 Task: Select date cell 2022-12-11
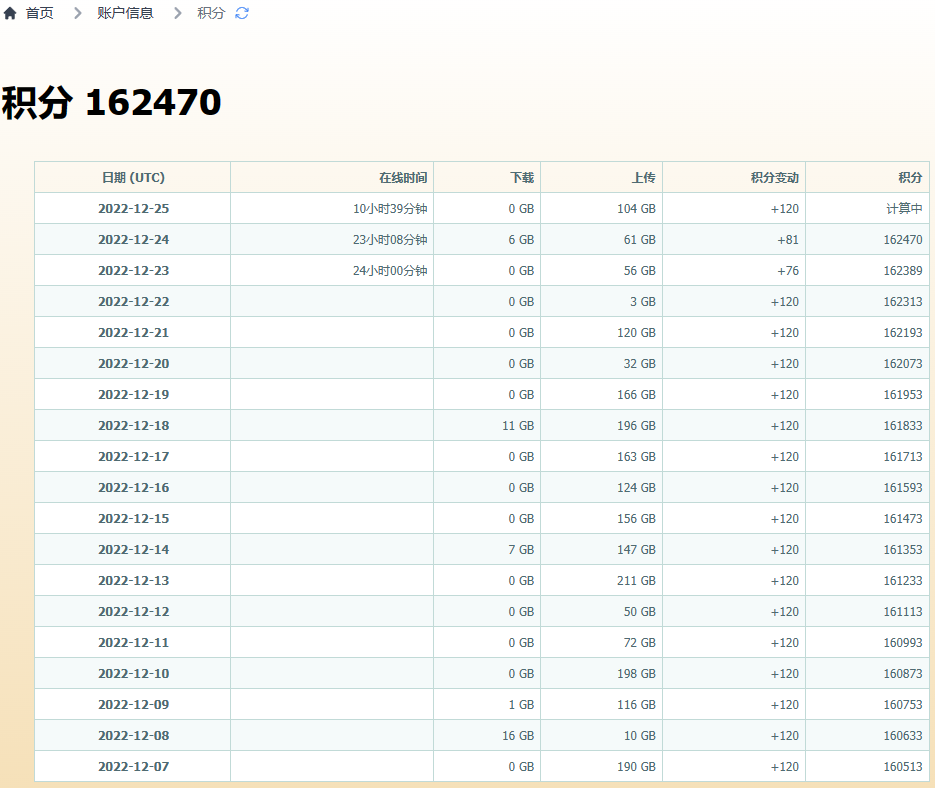(134, 643)
